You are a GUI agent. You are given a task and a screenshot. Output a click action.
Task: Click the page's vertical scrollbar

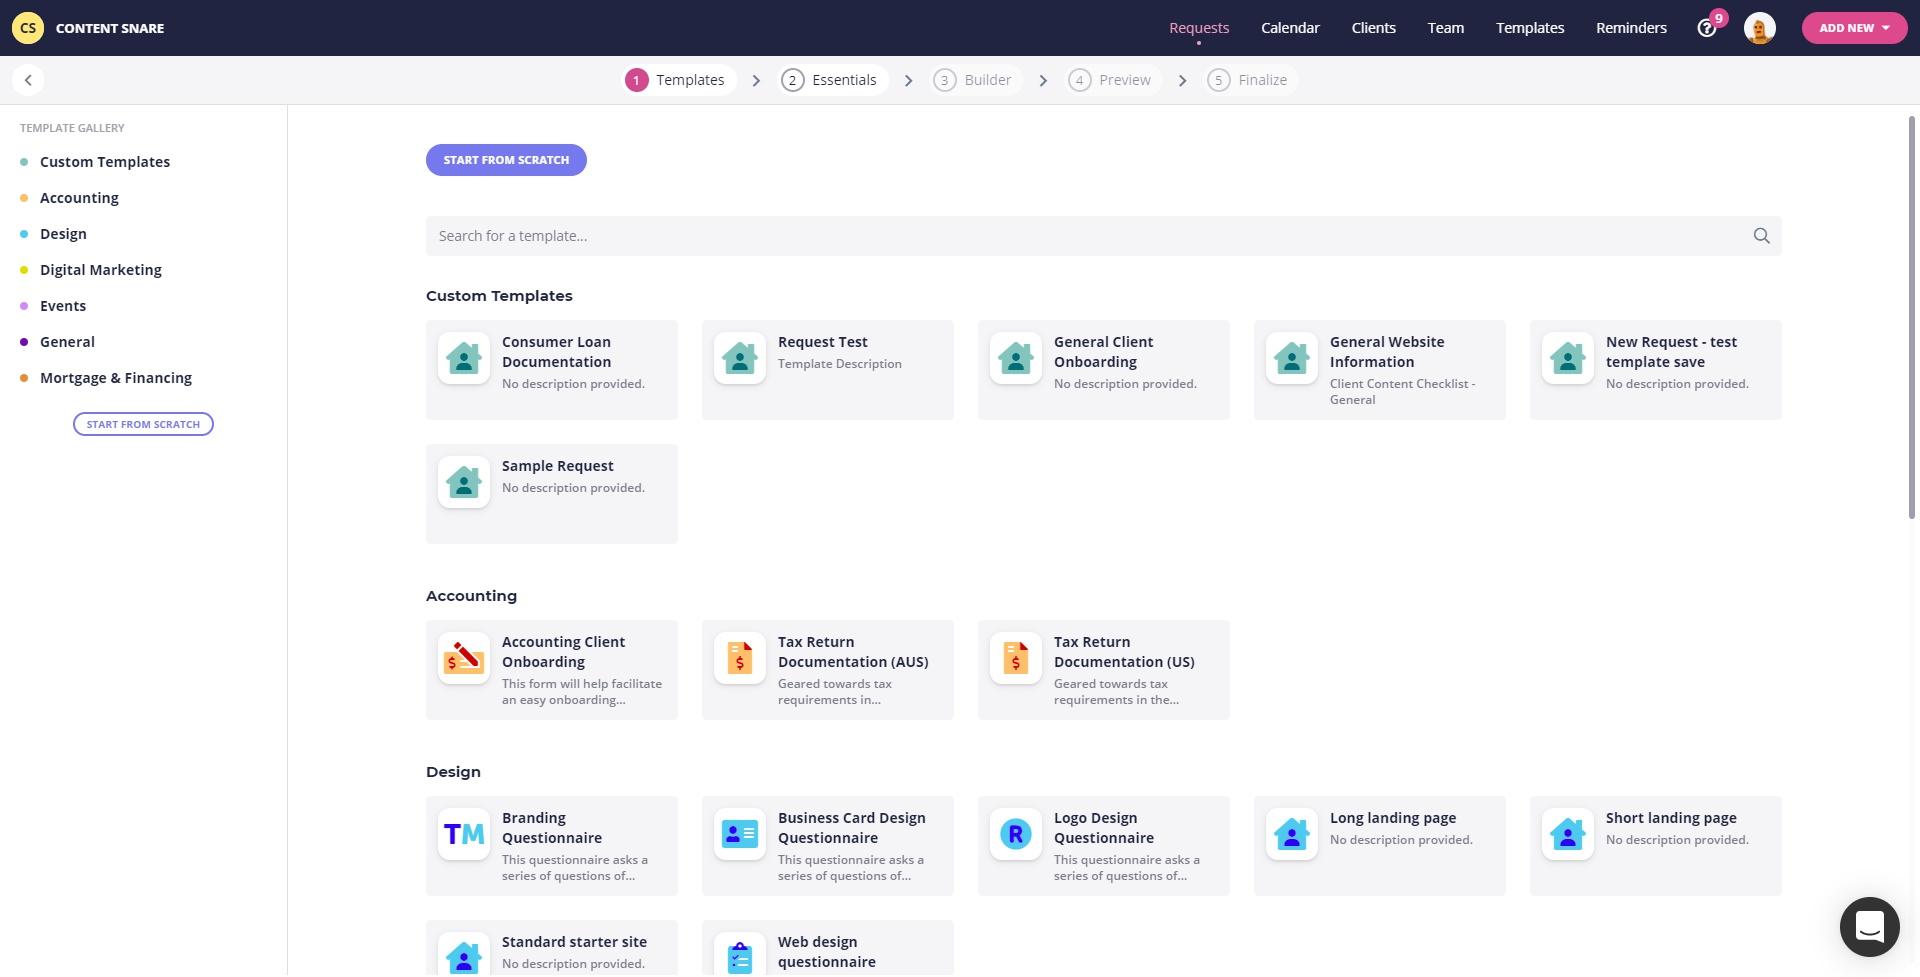1912,318
